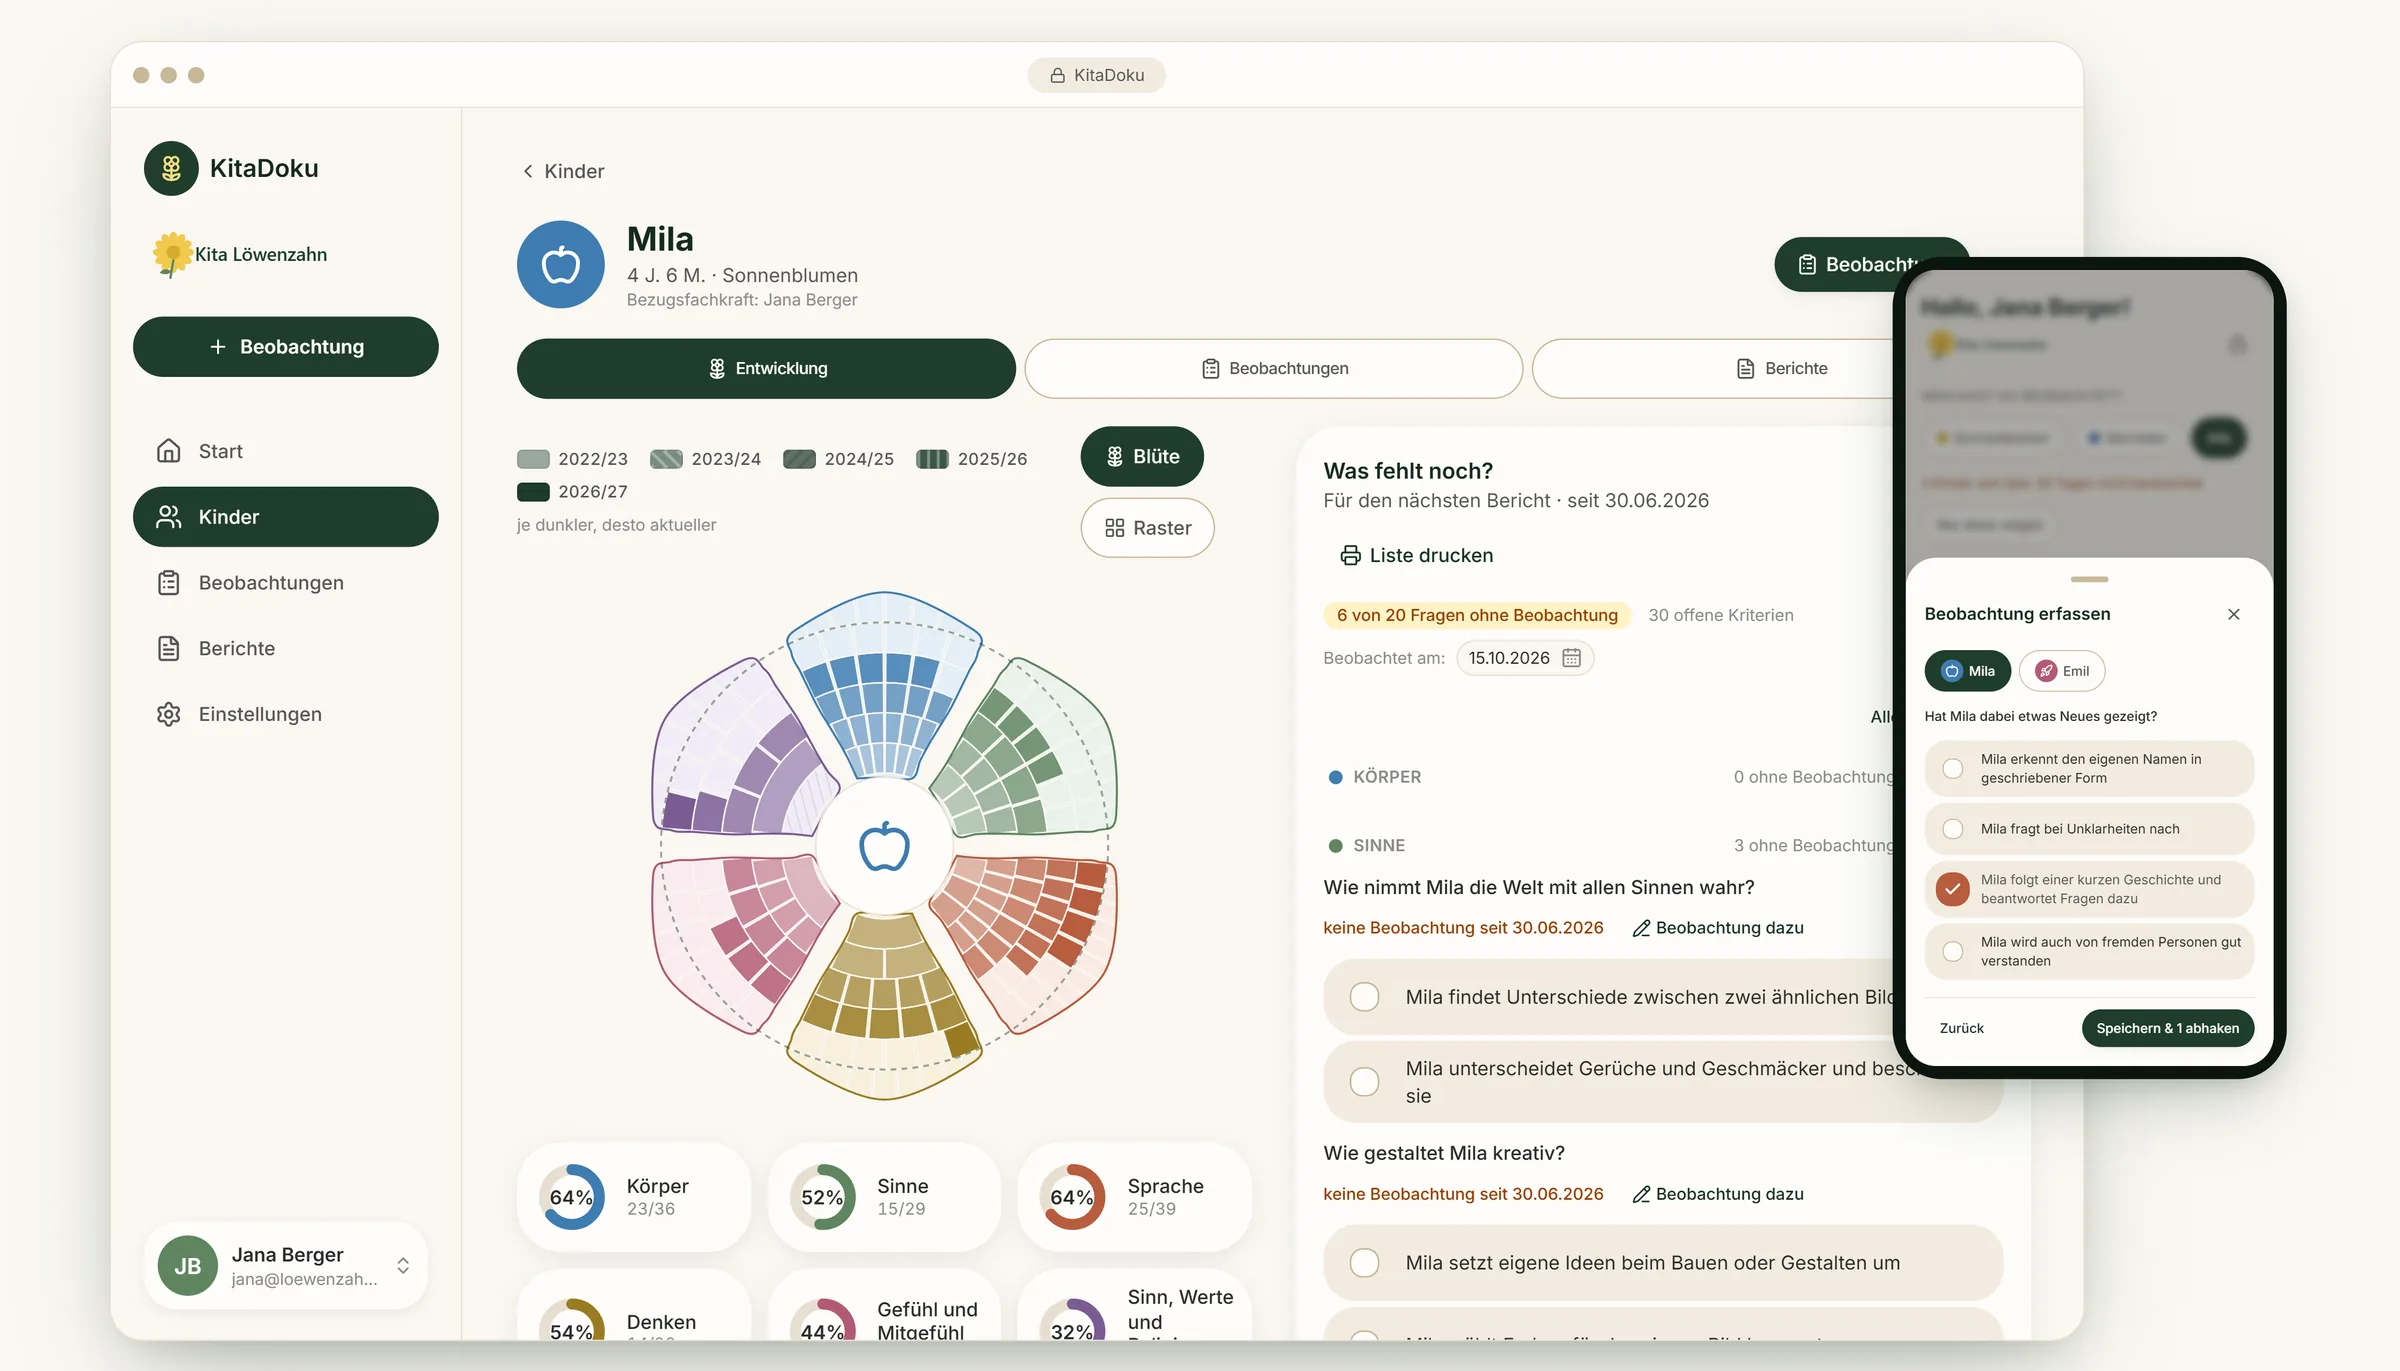The height and width of the screenshot is (1371, 2400).
Task: Switch to the Entwicklung tab
Action: pos(766,369)
